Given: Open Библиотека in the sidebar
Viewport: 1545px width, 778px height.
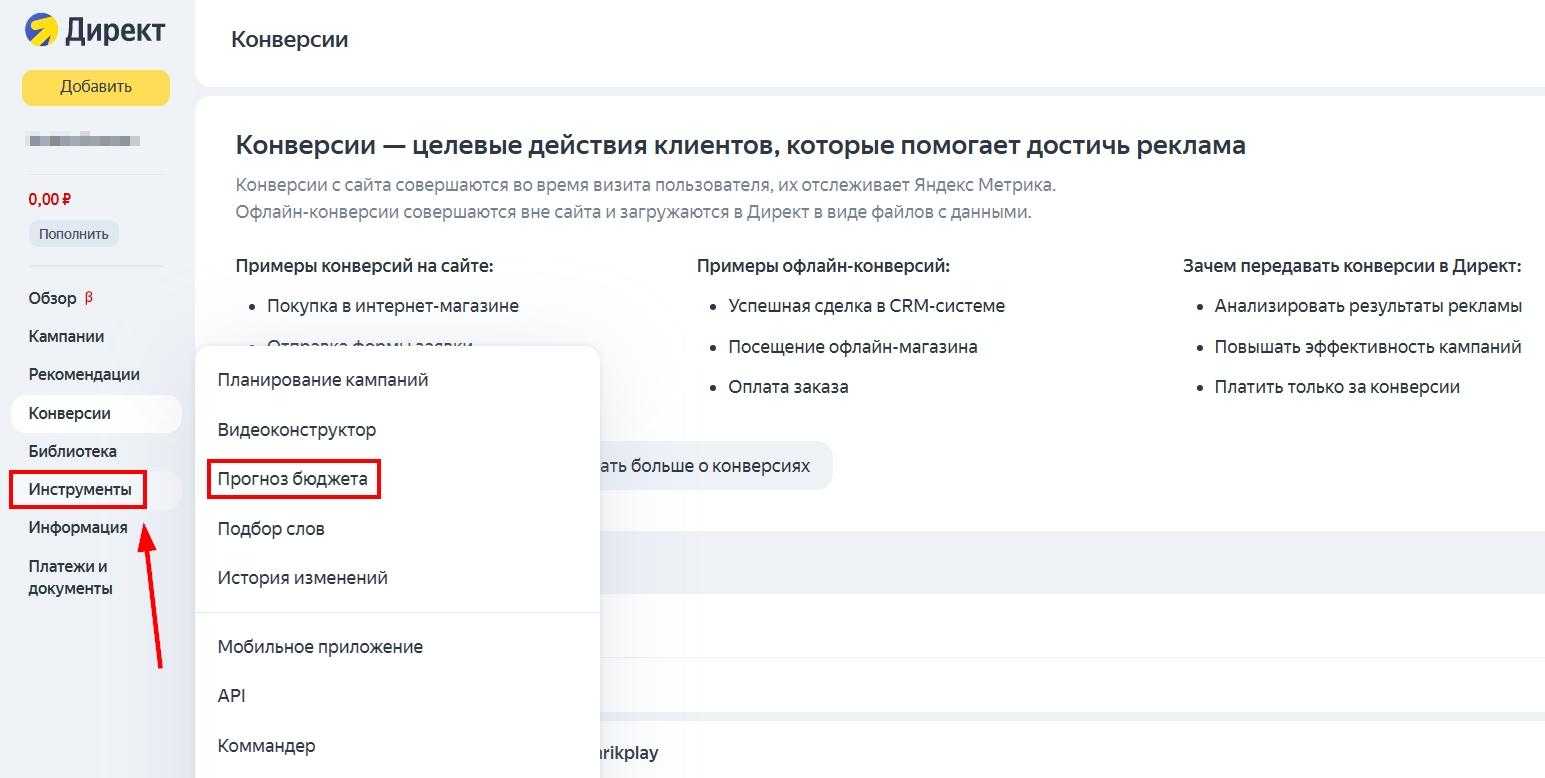Looking at the screenshot, I should [x=72, y=451].
